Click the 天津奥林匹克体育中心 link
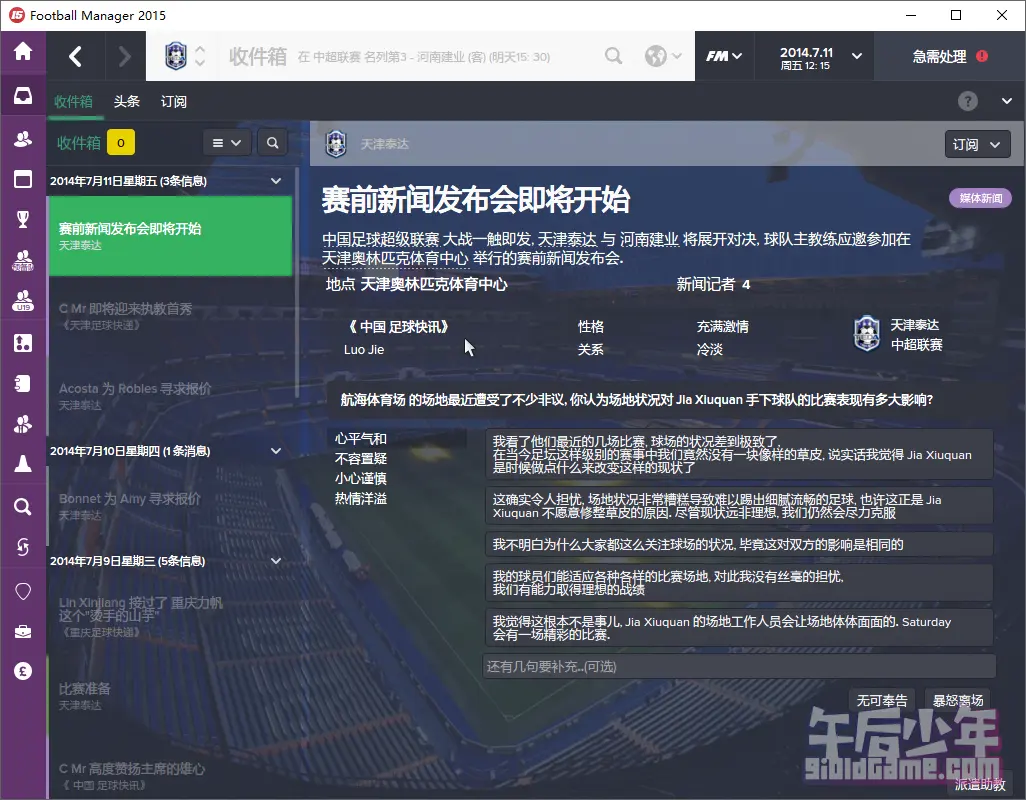1026x800 pixels. 395,258
